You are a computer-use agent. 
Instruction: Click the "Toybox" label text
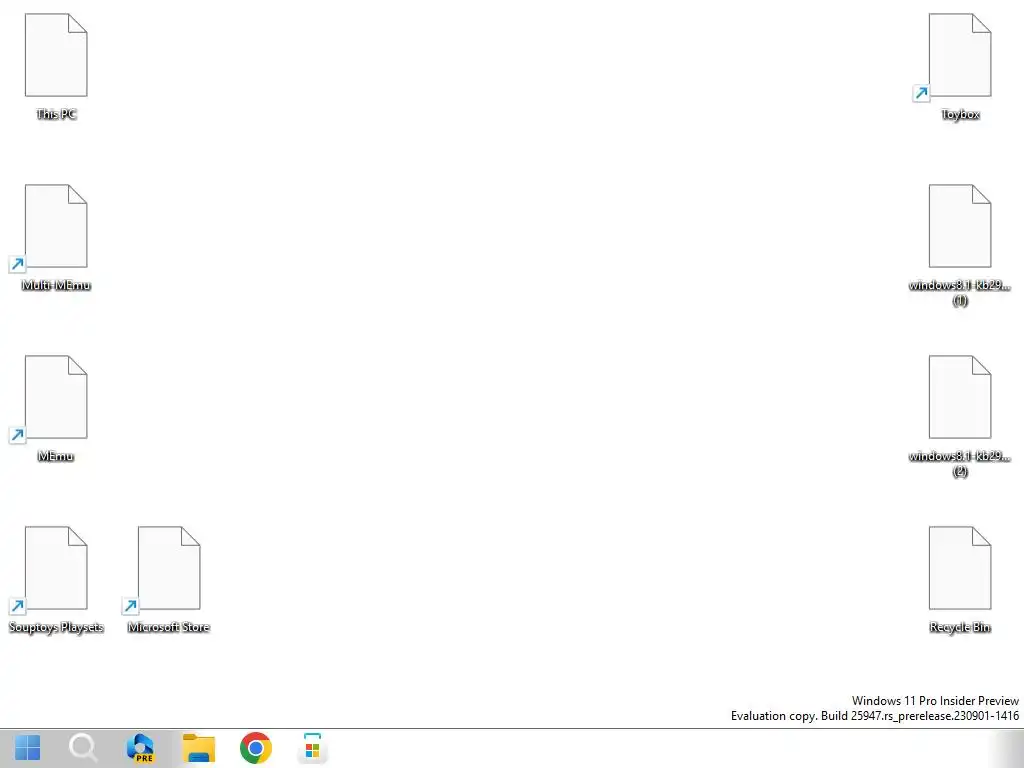click(x=960, y=114)
